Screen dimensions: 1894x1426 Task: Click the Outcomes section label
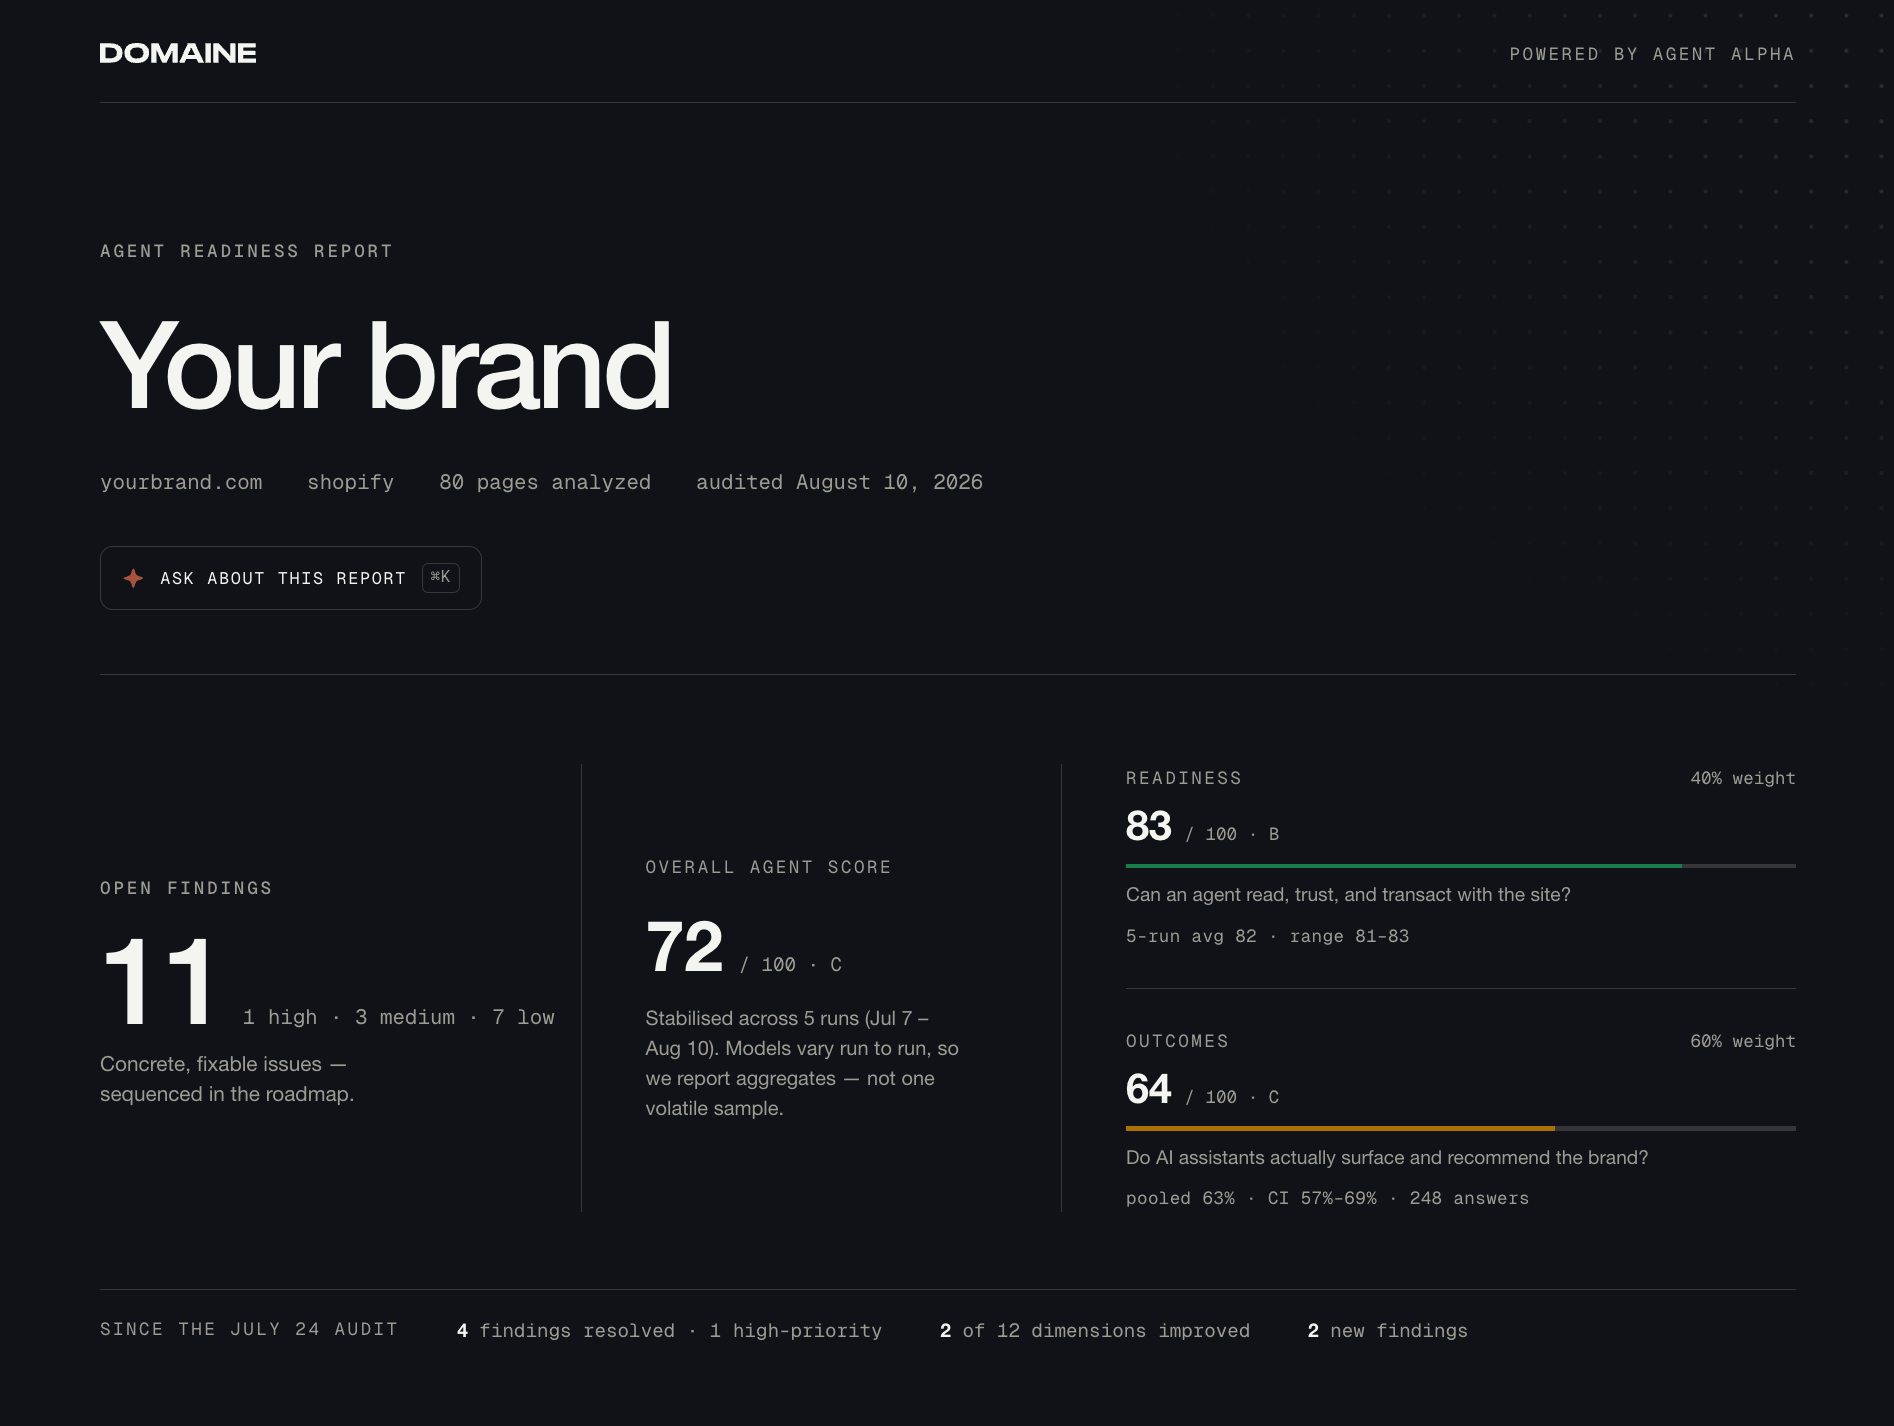[x=1177, y=1041]
